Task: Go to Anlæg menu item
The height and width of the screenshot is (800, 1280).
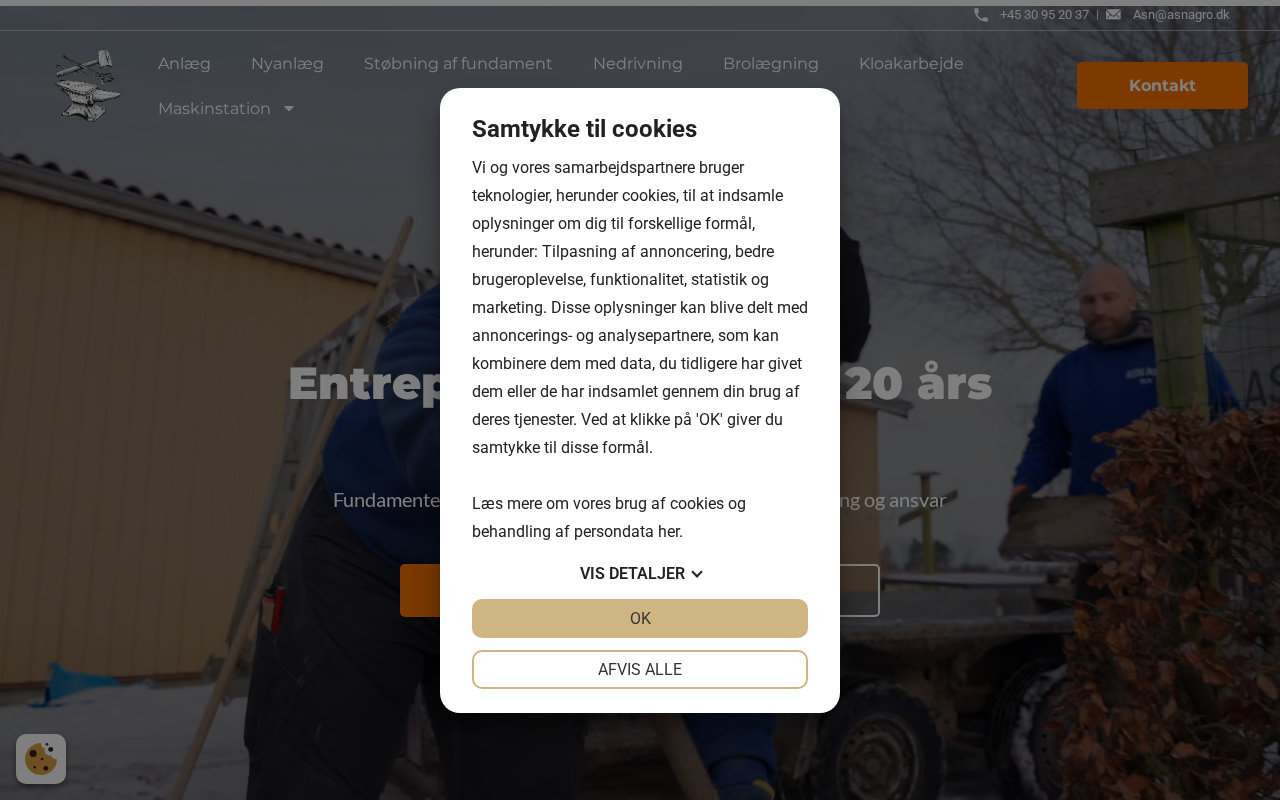Action: point(184,64)
